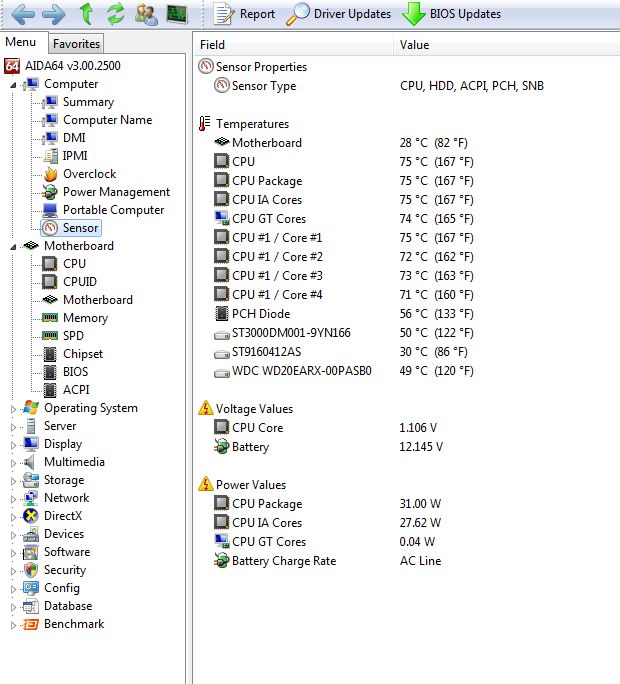Click the green monitor graph toolbar icon

click(177, 14)
